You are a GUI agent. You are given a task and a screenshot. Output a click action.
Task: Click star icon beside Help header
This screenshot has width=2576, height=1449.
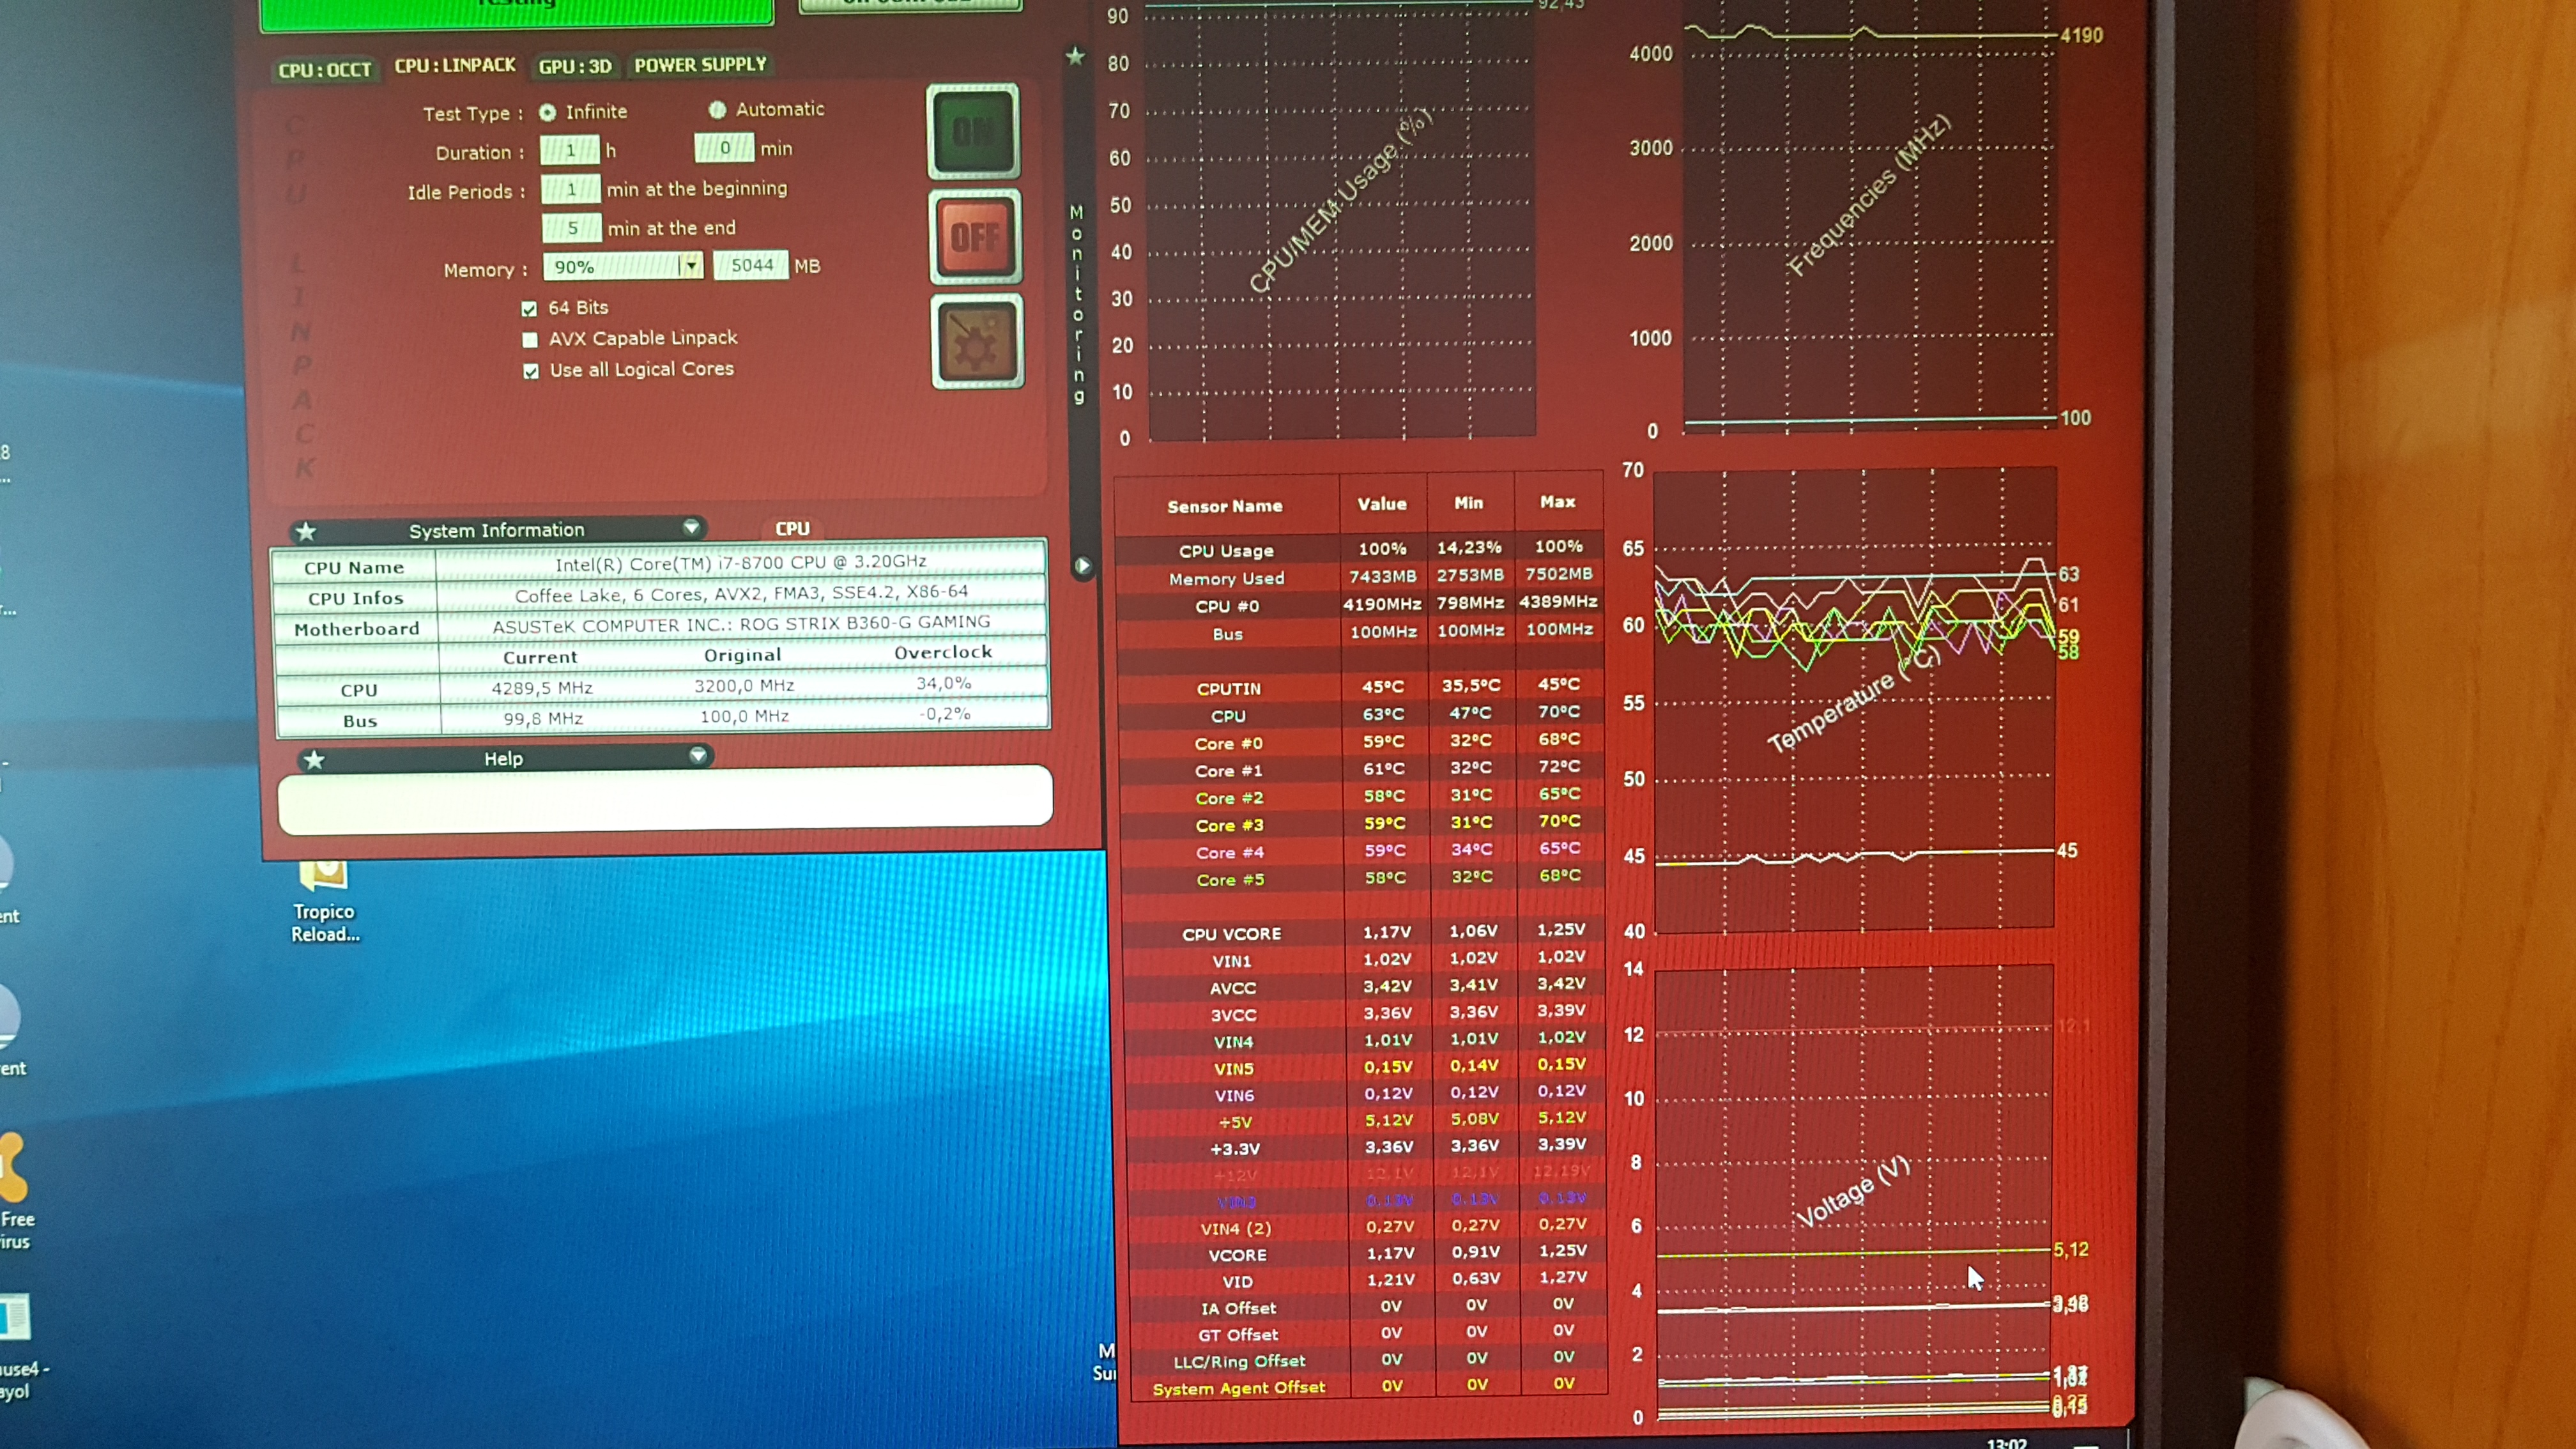314,761
